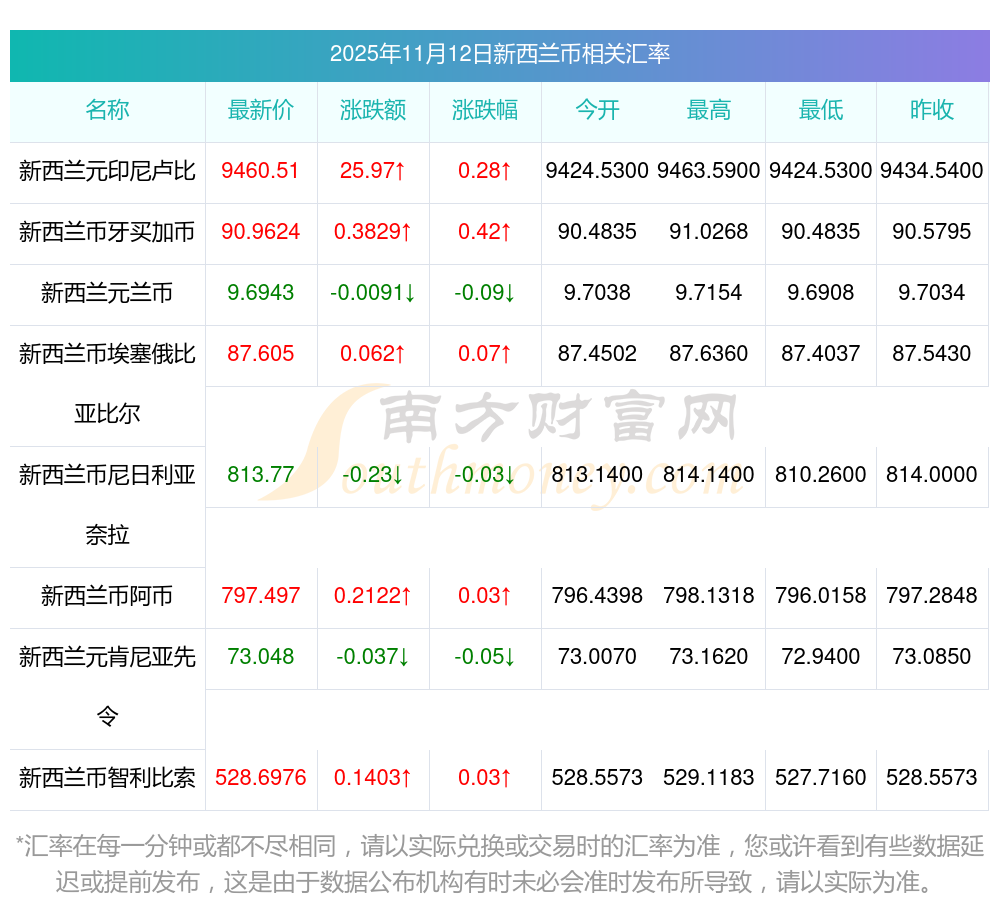Click the 名称 column header
This screenshot has height=913, width=1000.
(x=107, y=111)
